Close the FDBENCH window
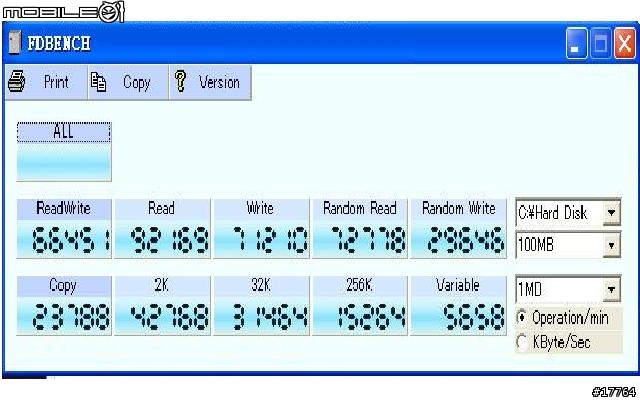The width and height of the screenshot is (640, 400). point(624,43)
